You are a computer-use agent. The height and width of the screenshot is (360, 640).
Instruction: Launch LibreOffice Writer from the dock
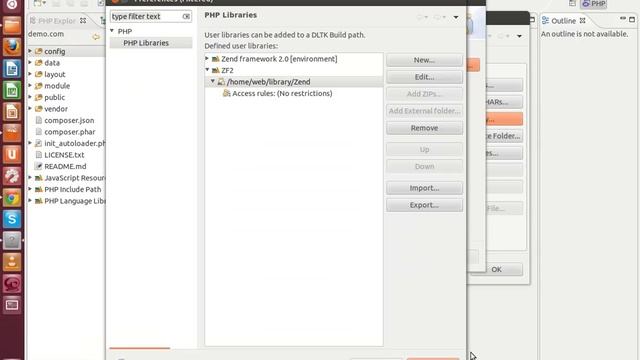pyautogui.click(x=12, y=69)
